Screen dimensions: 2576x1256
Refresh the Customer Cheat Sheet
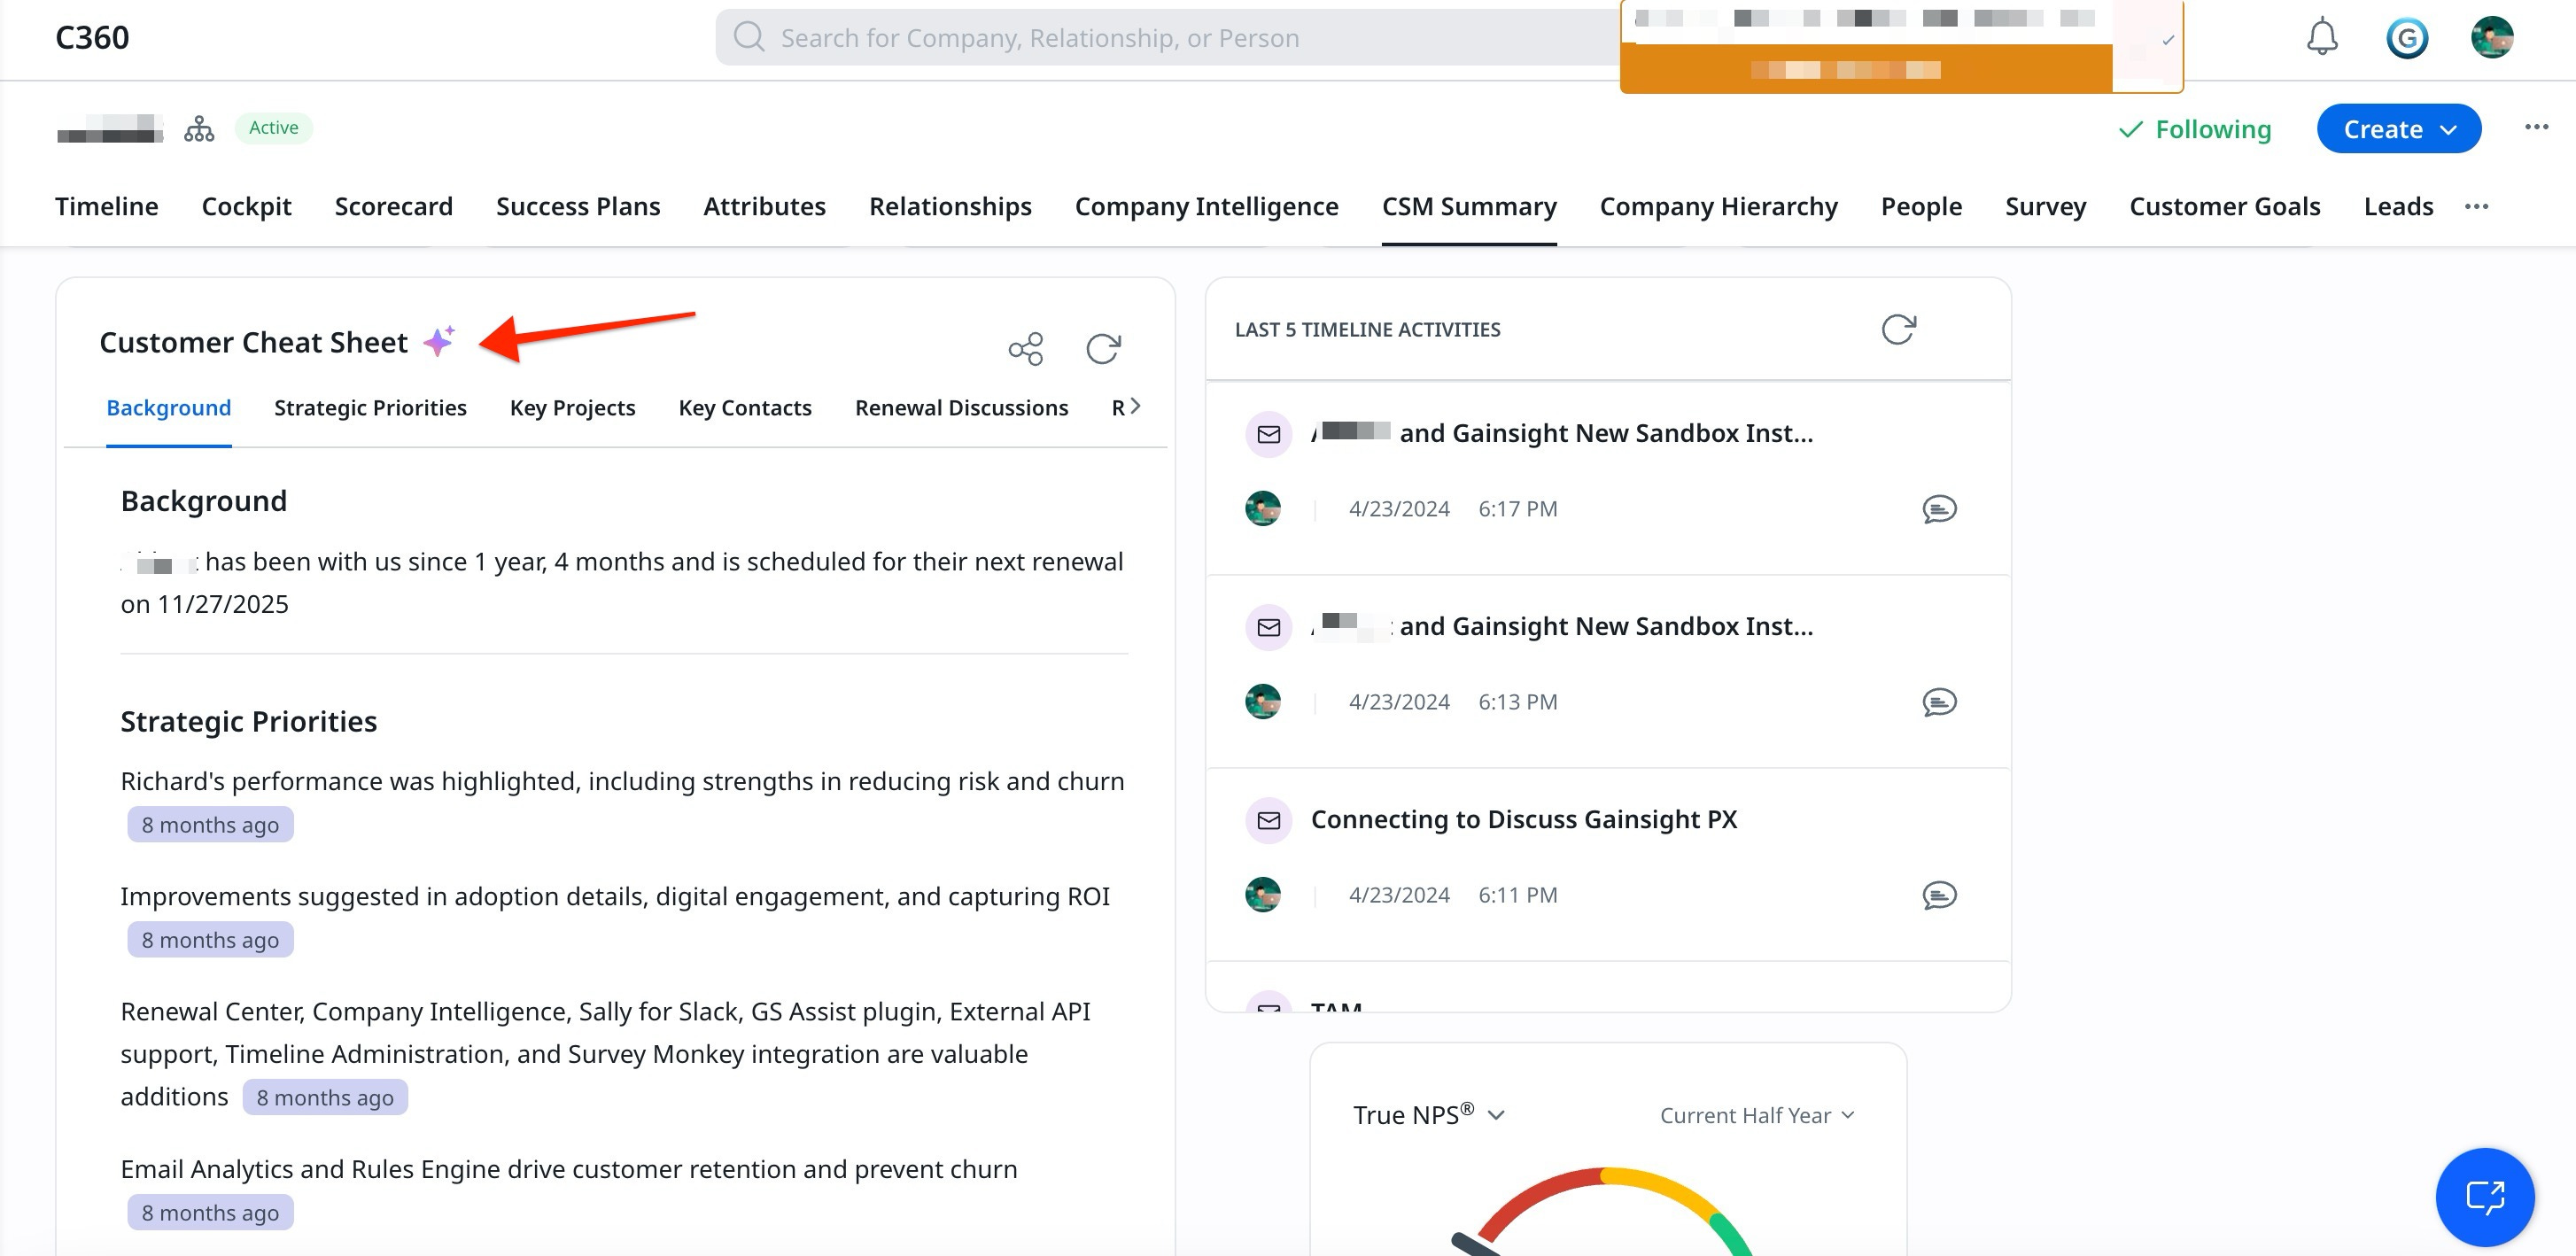[1103, 349]
